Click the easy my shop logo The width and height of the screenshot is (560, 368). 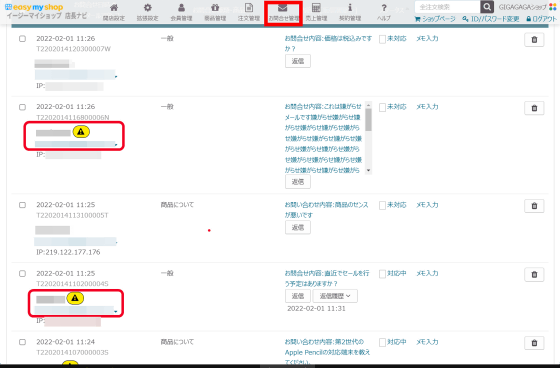[x=34, y=7]
